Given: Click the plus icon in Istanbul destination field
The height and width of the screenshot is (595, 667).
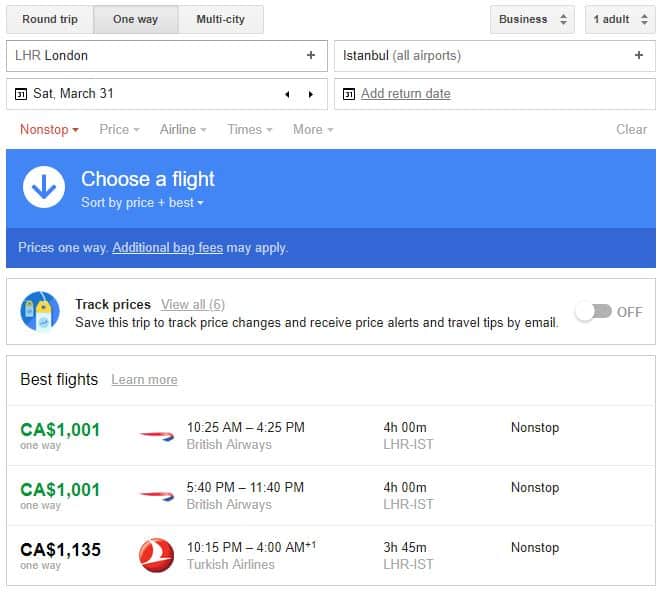Looking at the screenshot, I should (x=639, y=56).
